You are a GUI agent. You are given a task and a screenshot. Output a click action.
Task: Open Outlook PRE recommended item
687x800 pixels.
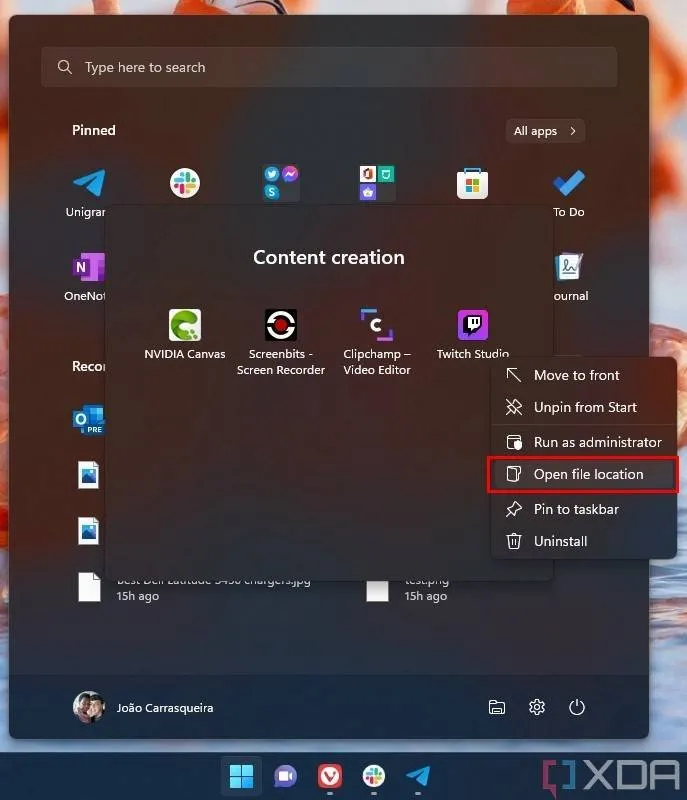pyautogui.click(x=89, y=419)
